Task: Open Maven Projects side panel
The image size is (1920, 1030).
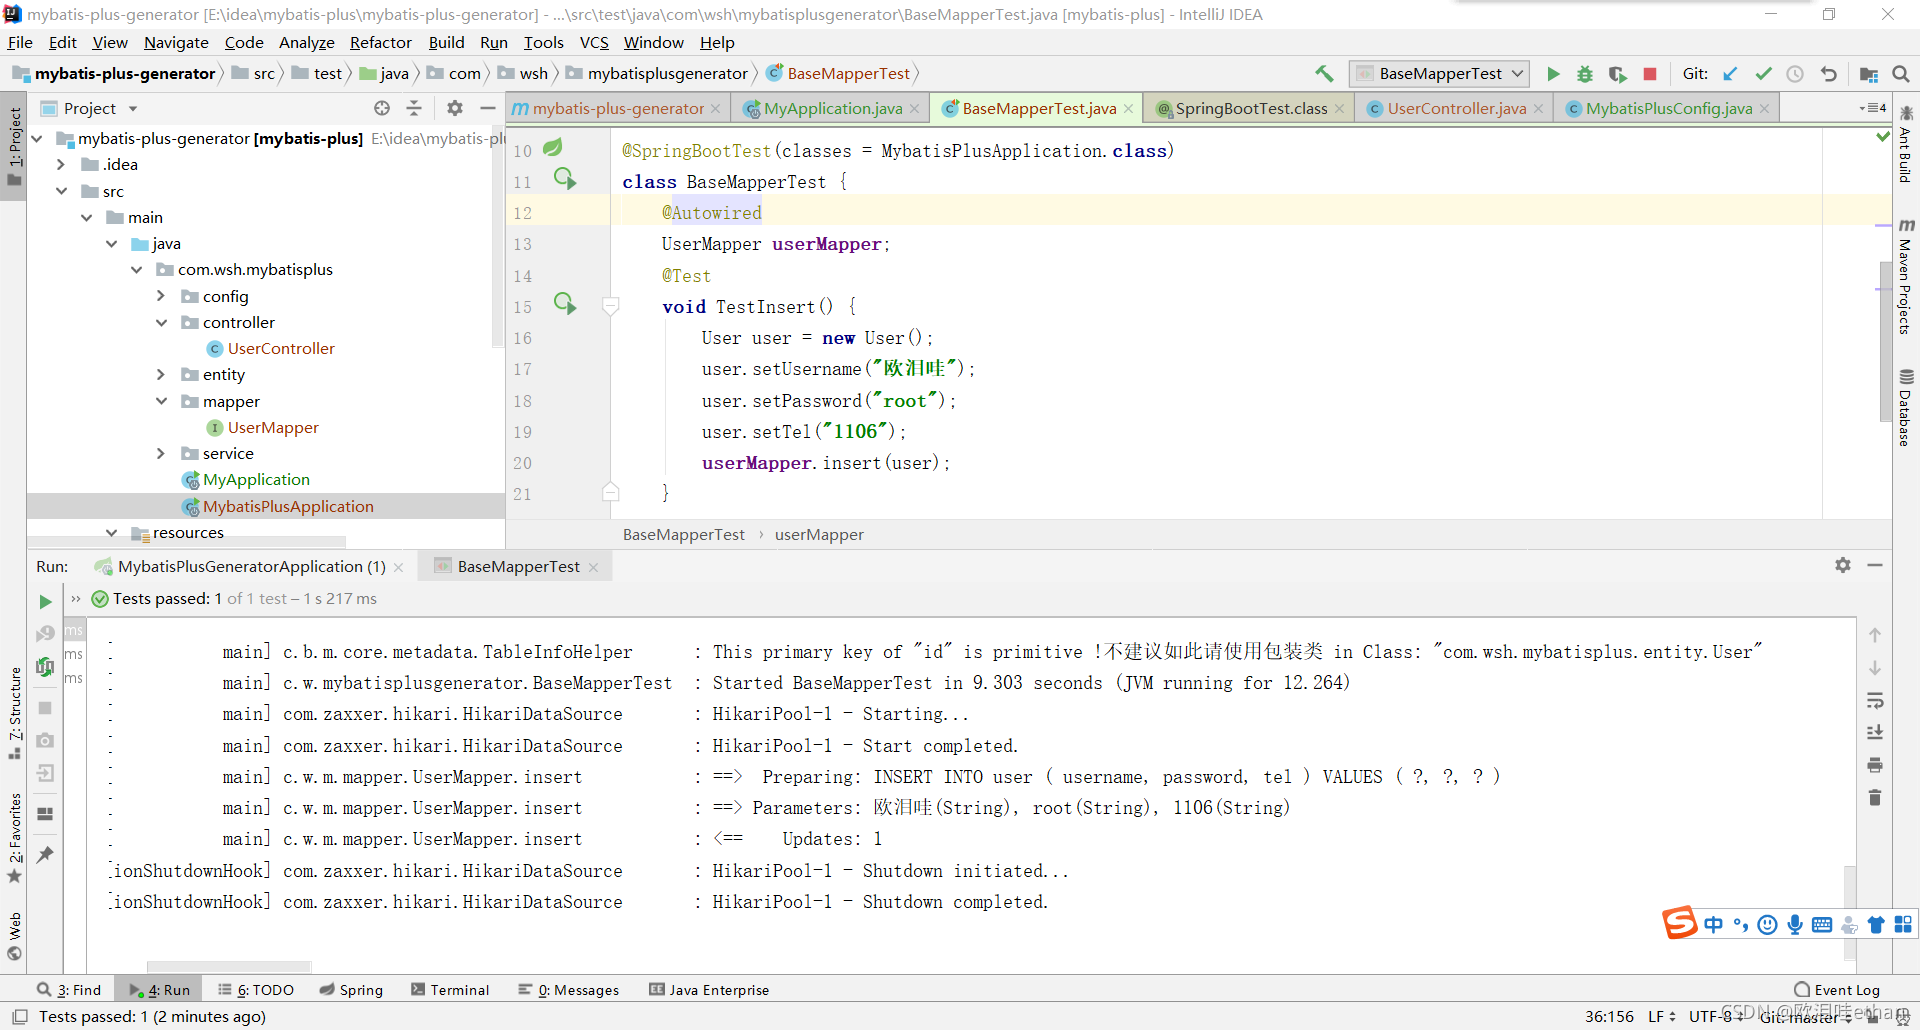Action: [x=1906, y=277]
